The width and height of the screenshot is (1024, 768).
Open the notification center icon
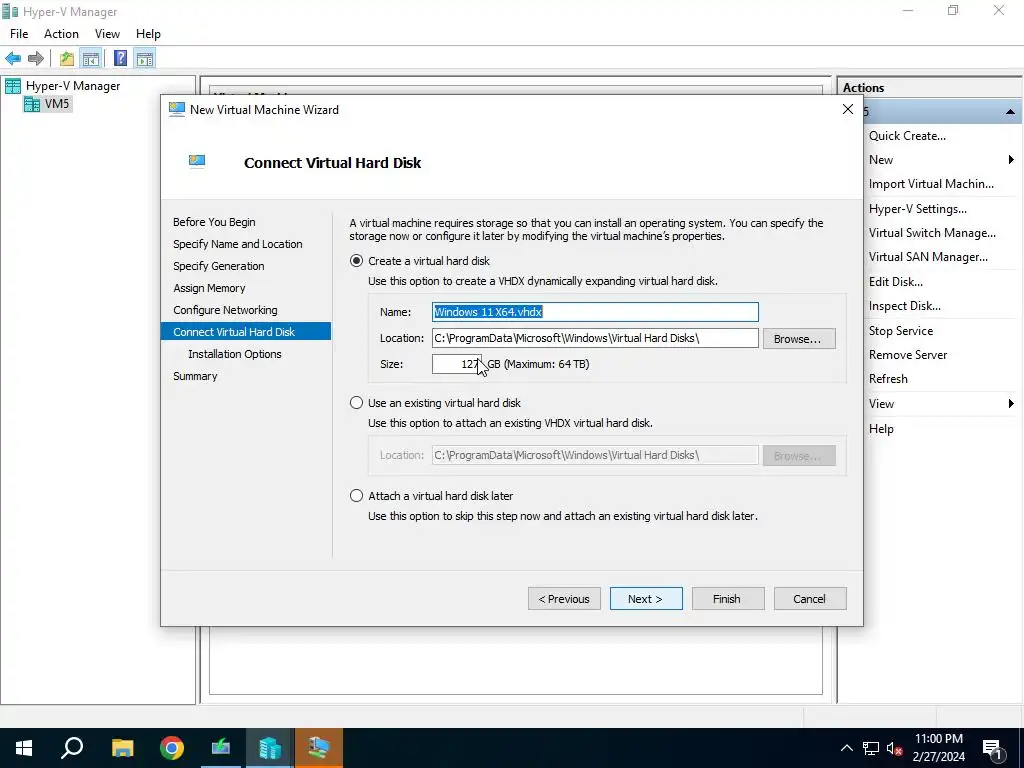(x=992, y=749)
